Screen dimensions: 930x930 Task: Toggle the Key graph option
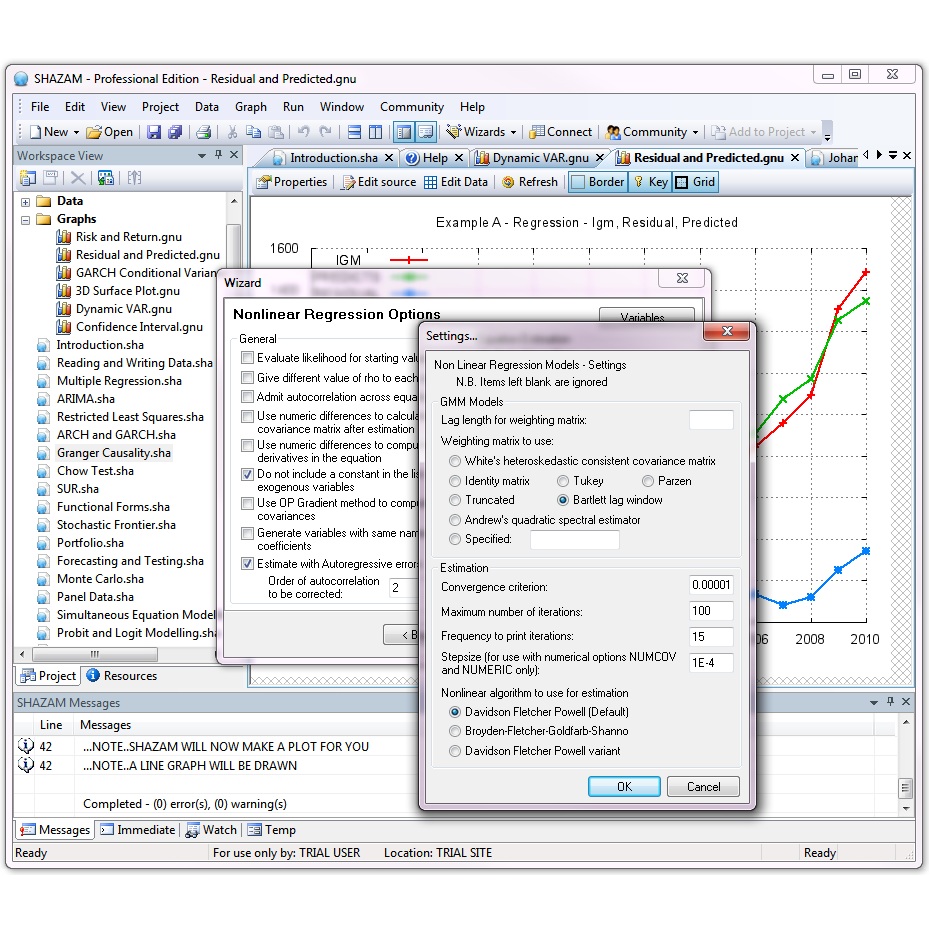coord(651,182)
